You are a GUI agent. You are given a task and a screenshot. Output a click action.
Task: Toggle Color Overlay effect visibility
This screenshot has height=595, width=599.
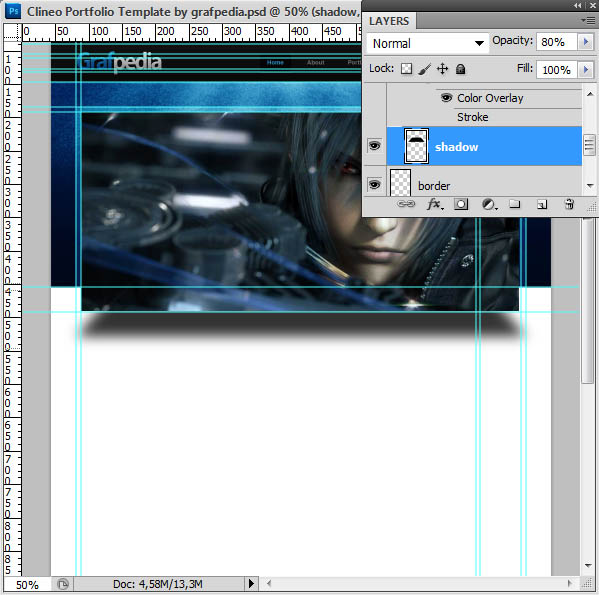[446, 98]
